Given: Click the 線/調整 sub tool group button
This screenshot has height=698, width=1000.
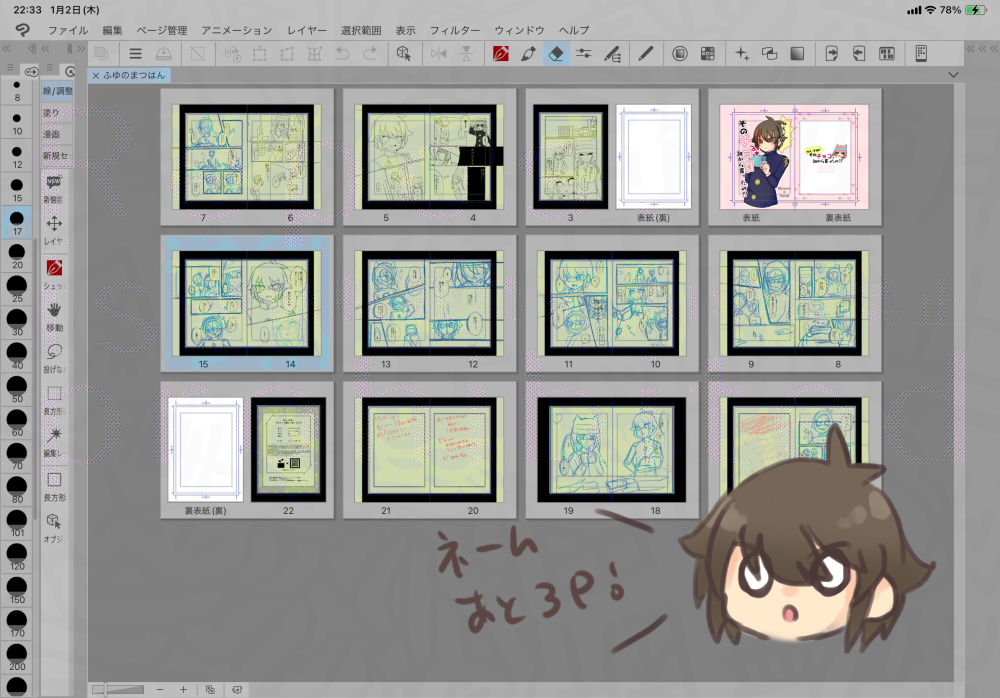Looking at the screenshot, I should pos(57,91).
